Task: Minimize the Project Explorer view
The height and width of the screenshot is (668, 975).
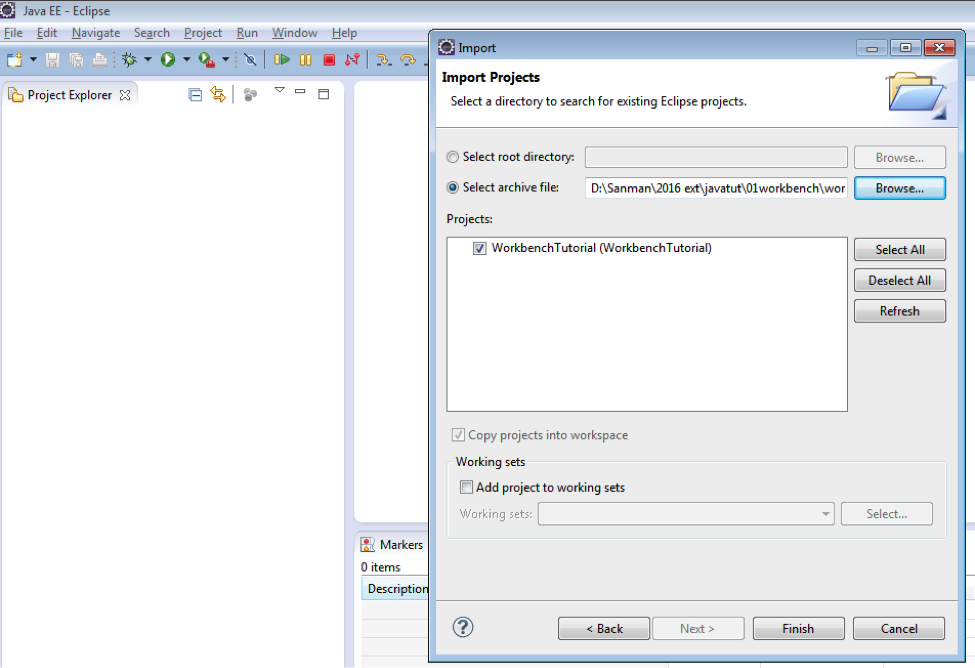Action: click(x=300, y=91)
